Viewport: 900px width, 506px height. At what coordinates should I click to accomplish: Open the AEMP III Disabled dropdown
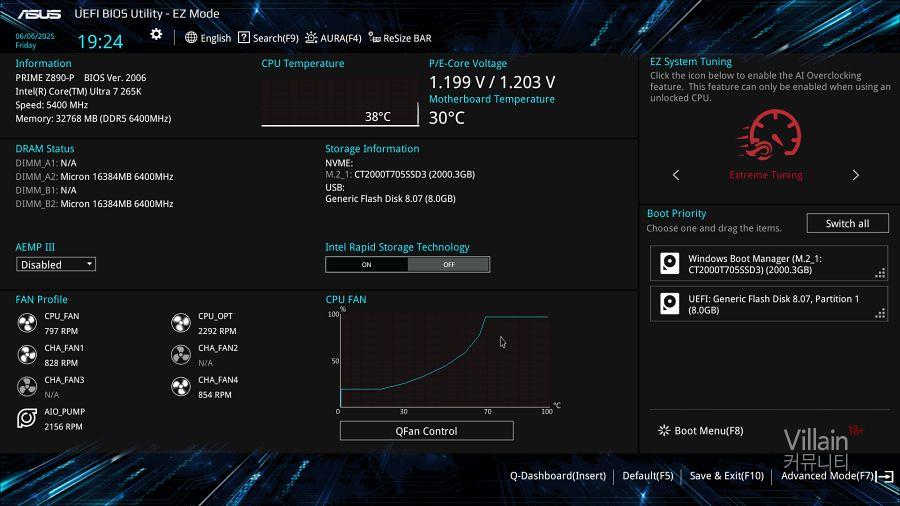[56, 265]
